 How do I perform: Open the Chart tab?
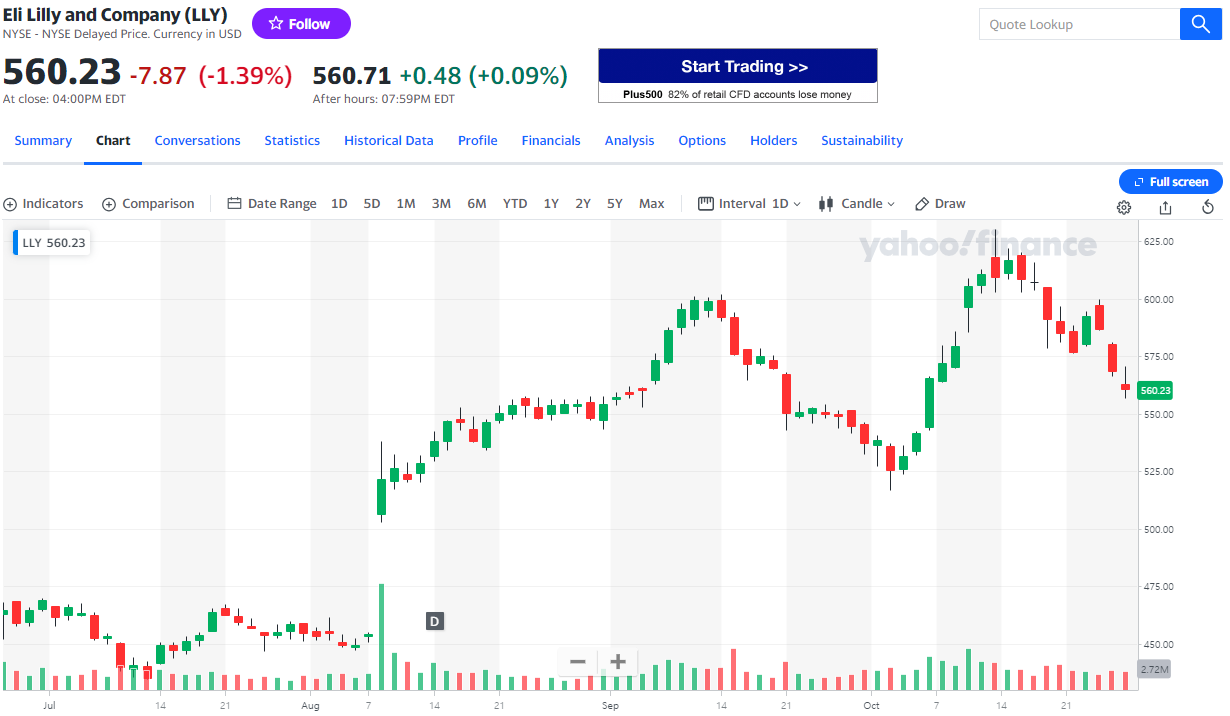pyautogui.click(x=113, y=141)
